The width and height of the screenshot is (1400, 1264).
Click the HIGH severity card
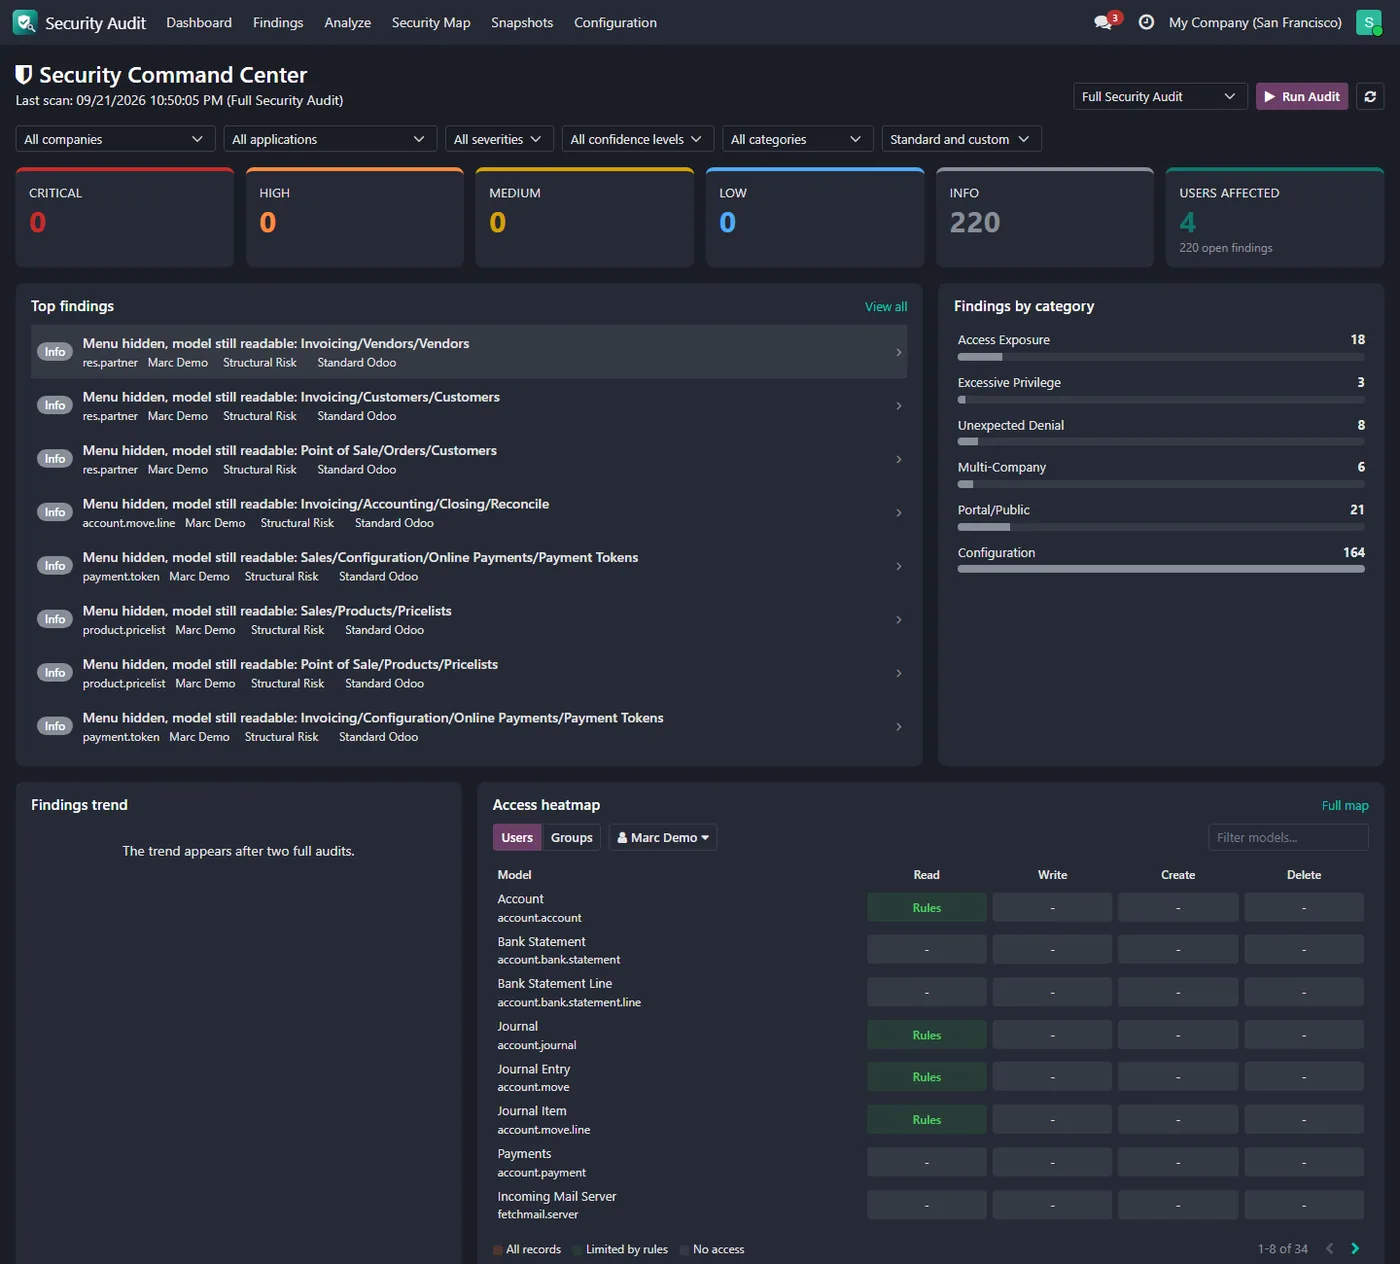pyautogui.click(x=355, y=217)
